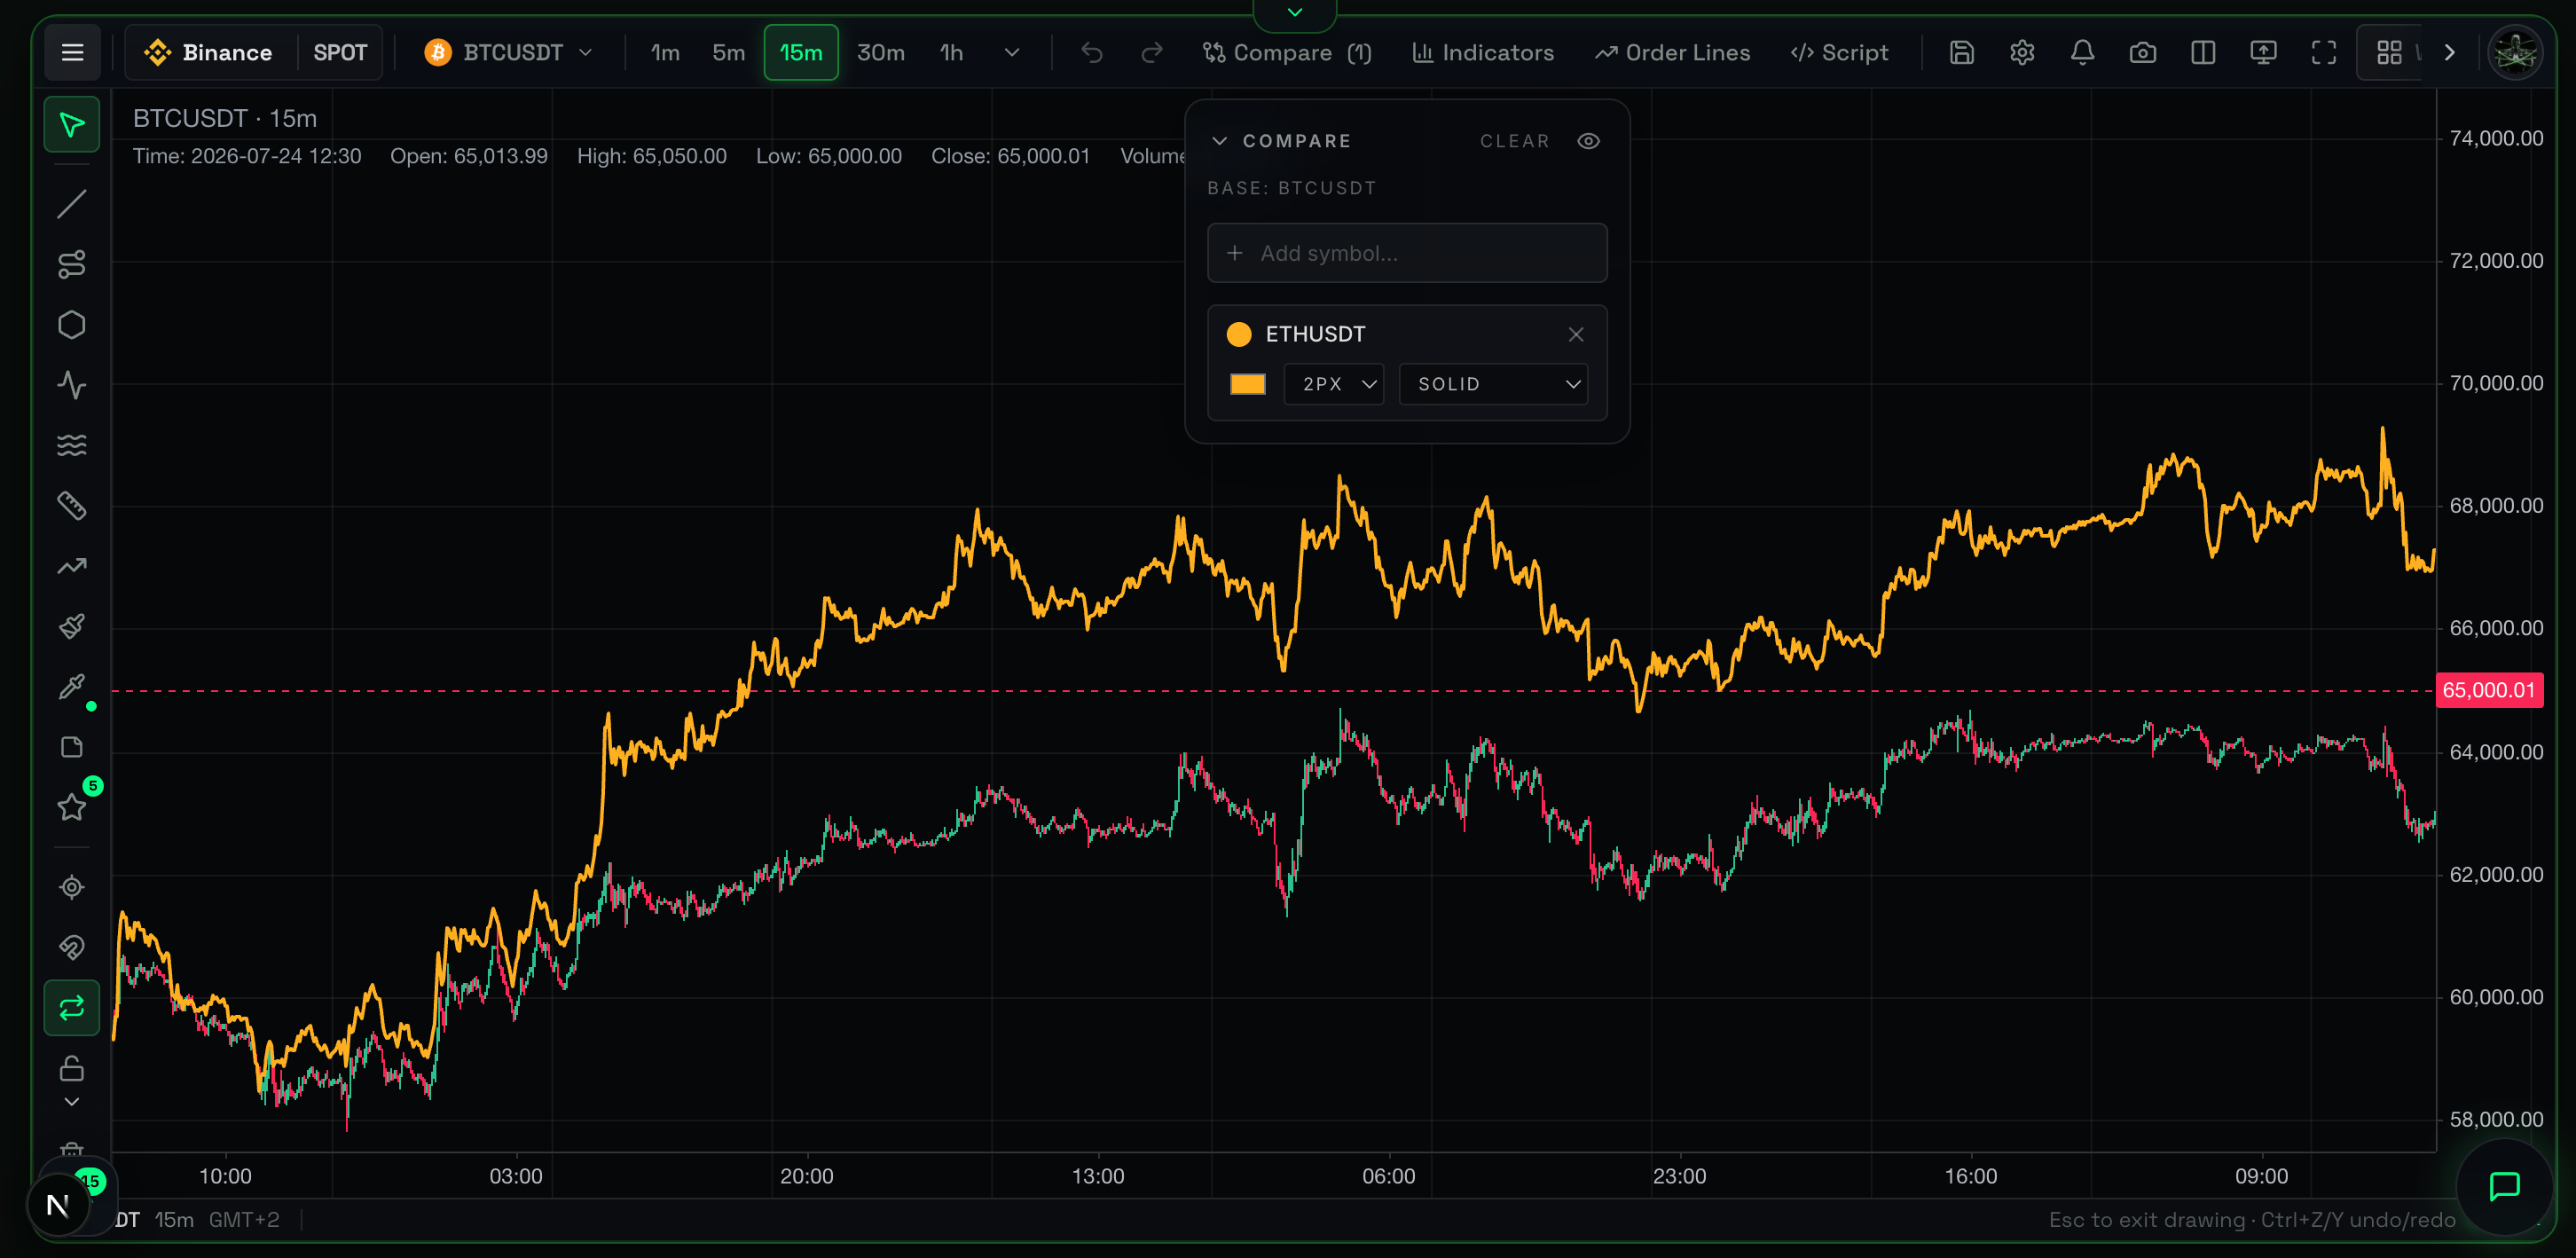
Task: Select the ruler measure tool
Action: point(72,506)
